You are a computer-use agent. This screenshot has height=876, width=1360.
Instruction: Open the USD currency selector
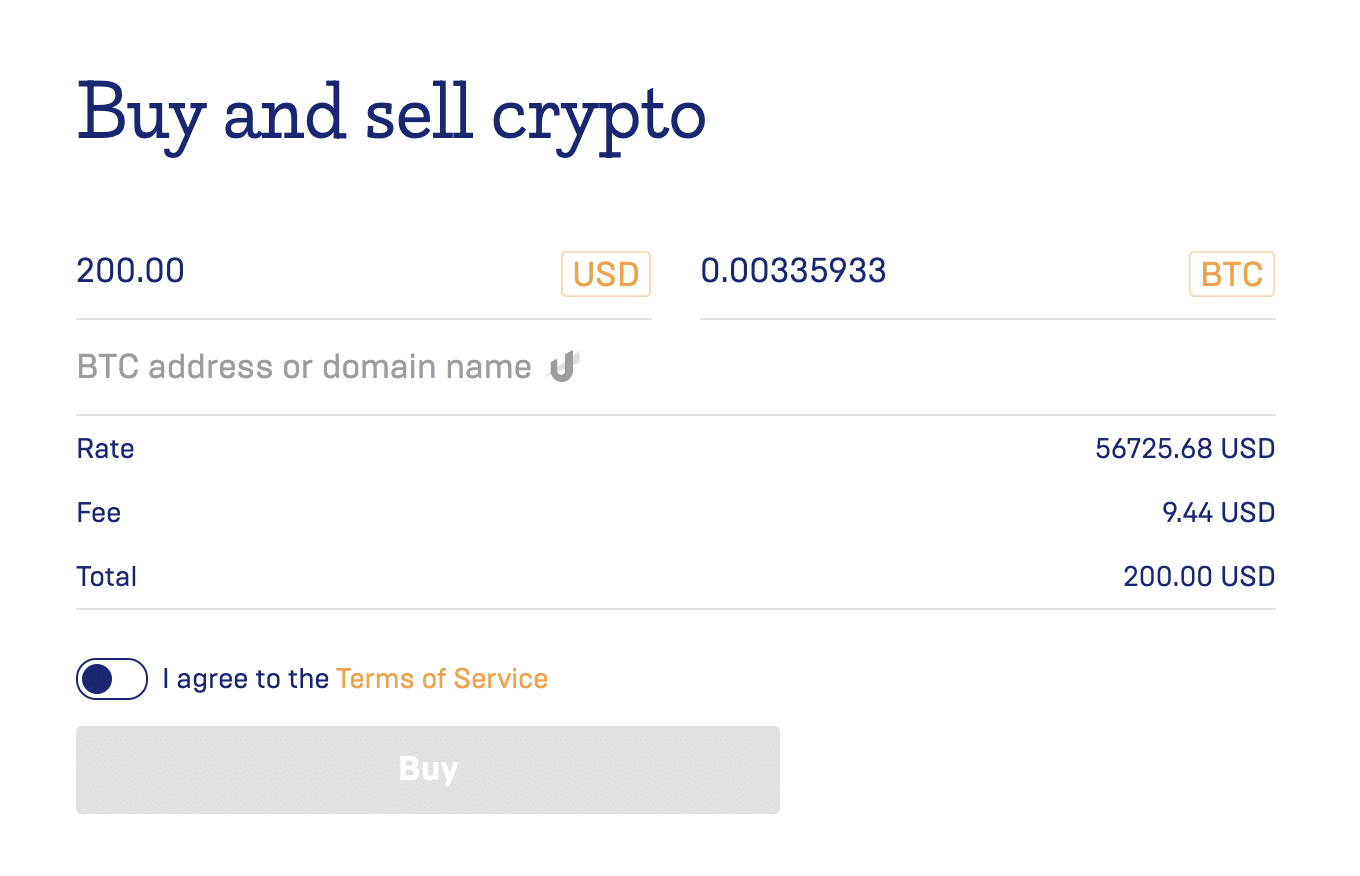(606, 274)
